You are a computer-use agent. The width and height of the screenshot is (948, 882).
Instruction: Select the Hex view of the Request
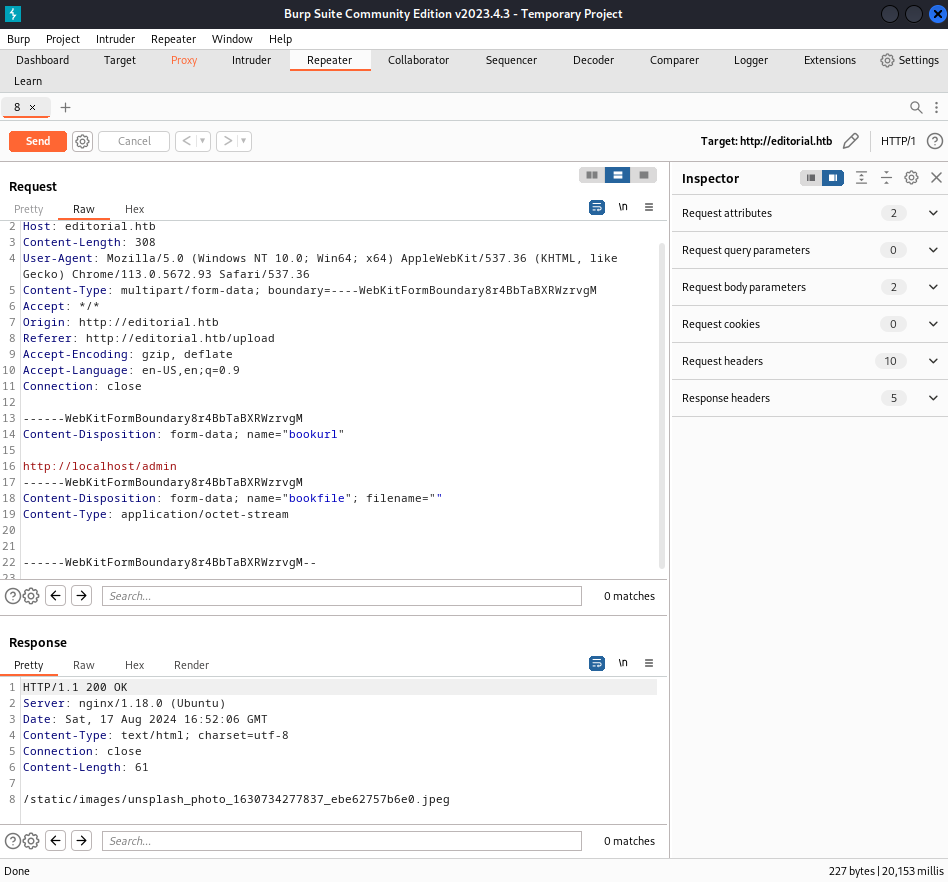pyautogui.click(x=134, y=209)
